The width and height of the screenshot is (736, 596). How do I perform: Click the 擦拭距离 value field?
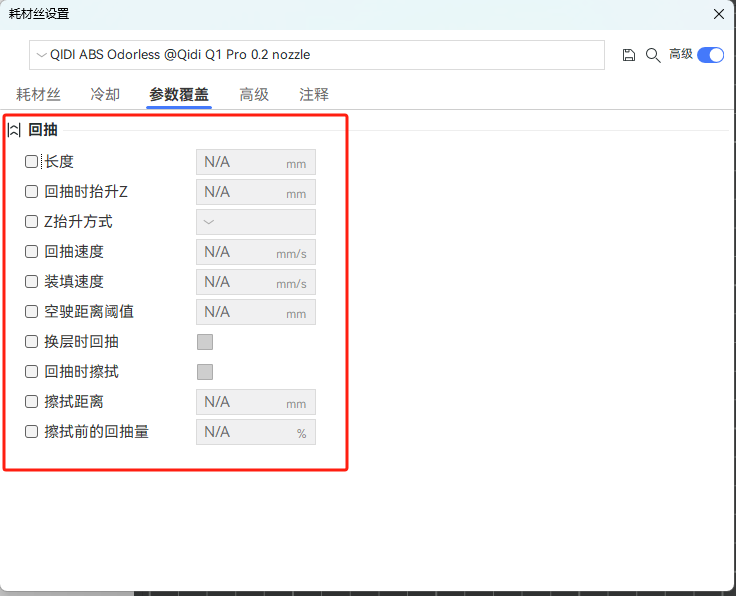(x=255, y=402)
